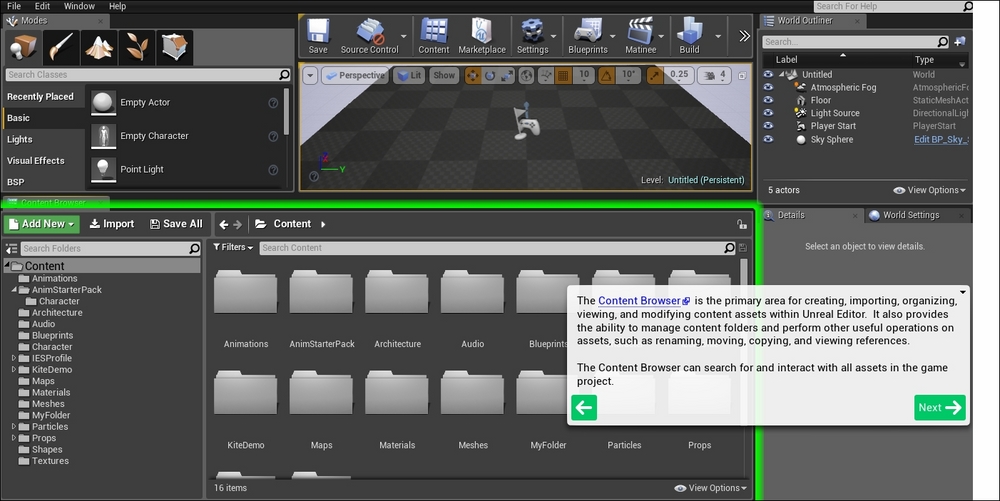Select the Place mode icon
Screen dimensions: 1000x501
click(23, 48)
